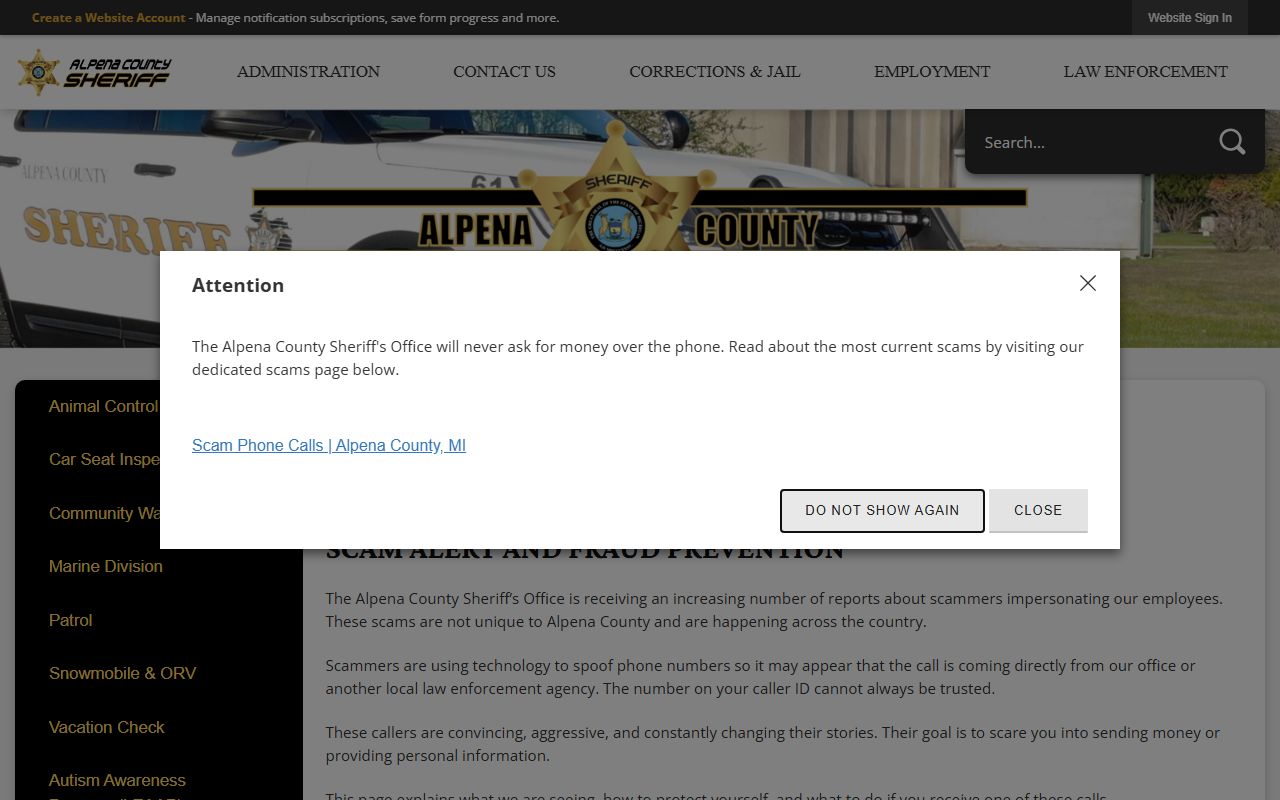This screenshot has height=800, width=1280.
Task: Close the Attention dialog with the X icon
Action: (1088, 283)
